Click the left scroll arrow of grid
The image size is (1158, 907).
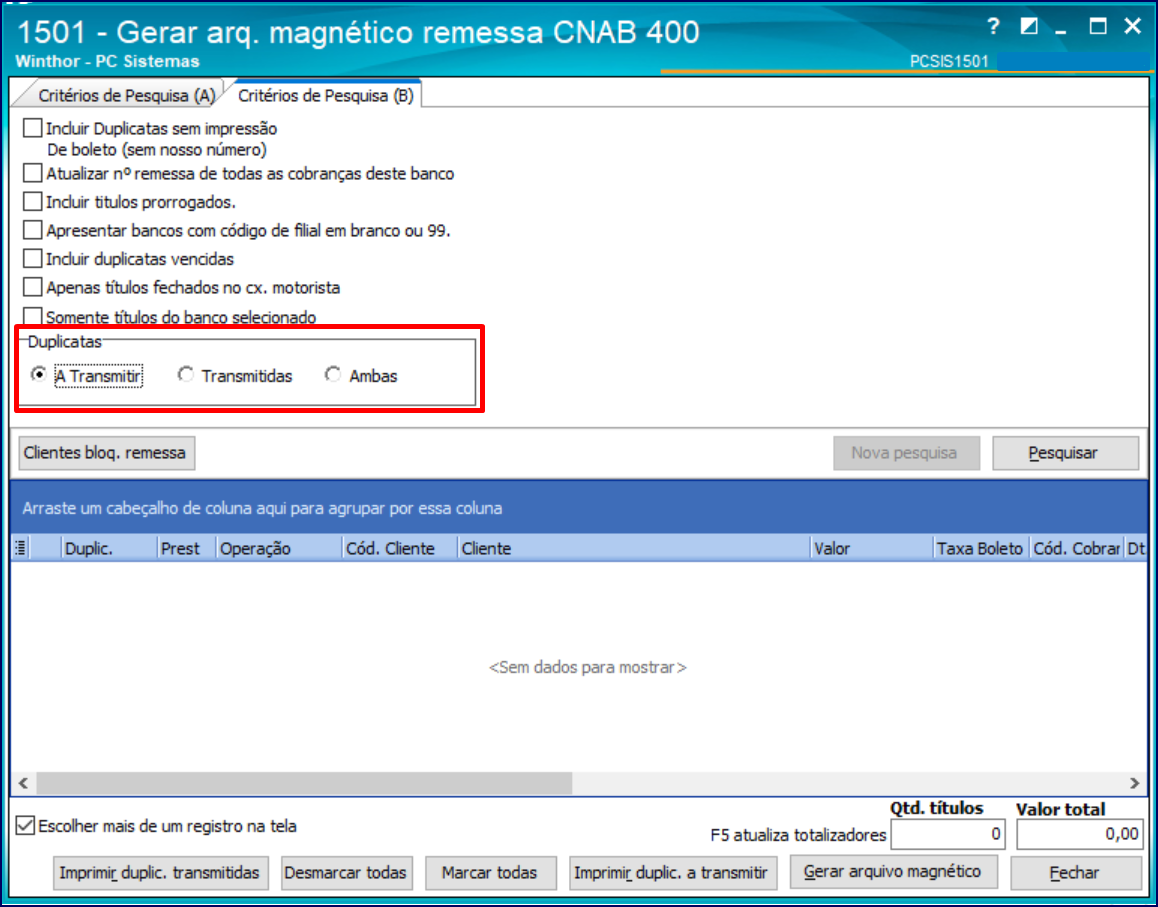(24, 783)
